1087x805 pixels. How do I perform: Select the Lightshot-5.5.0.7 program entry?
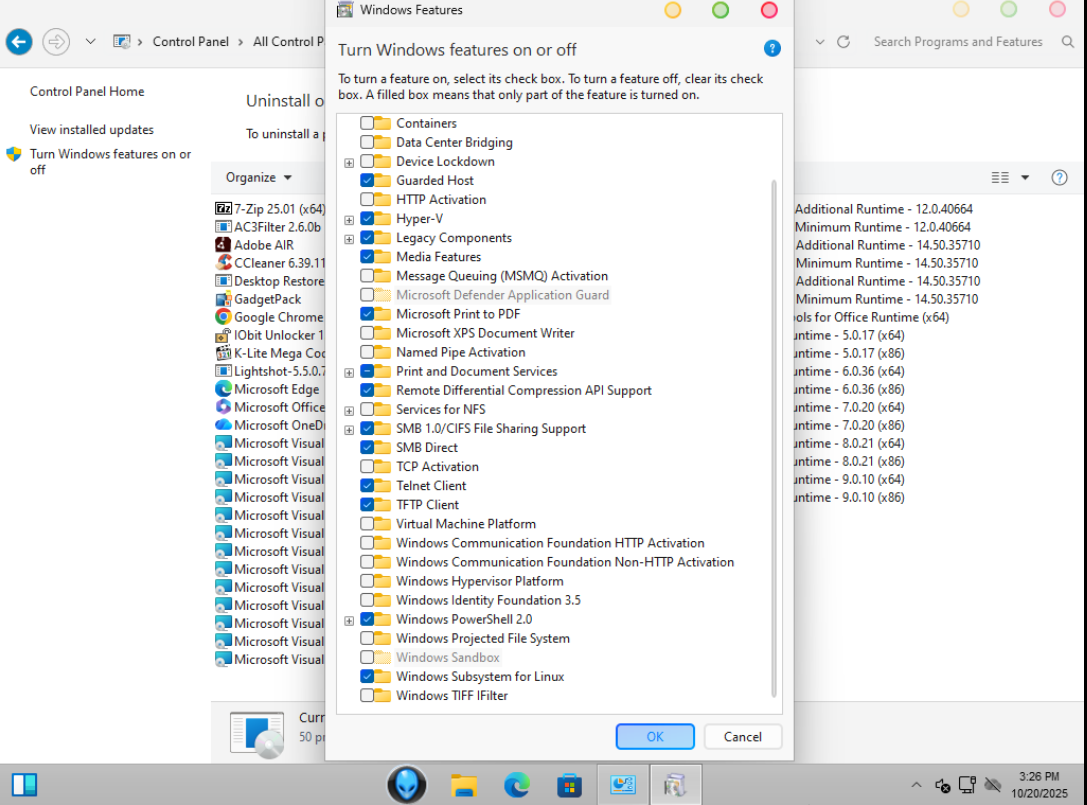tap(270, 371)
